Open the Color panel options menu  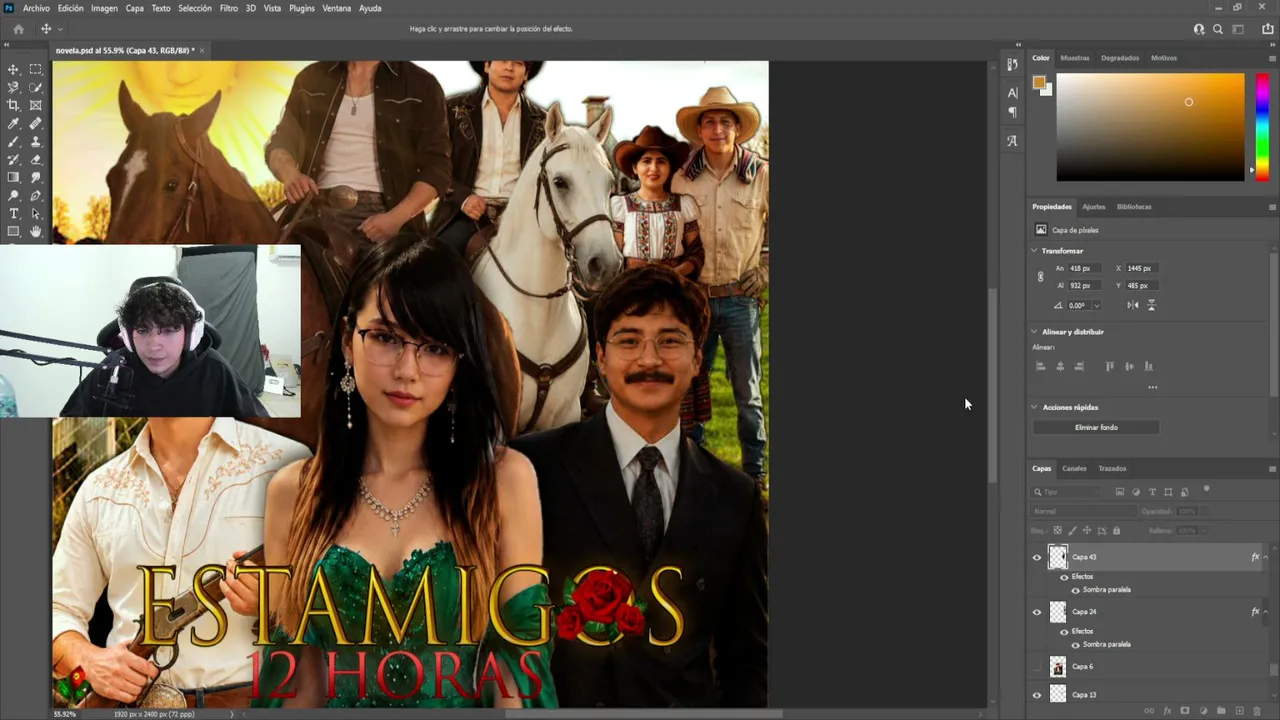click(1272, 58)
